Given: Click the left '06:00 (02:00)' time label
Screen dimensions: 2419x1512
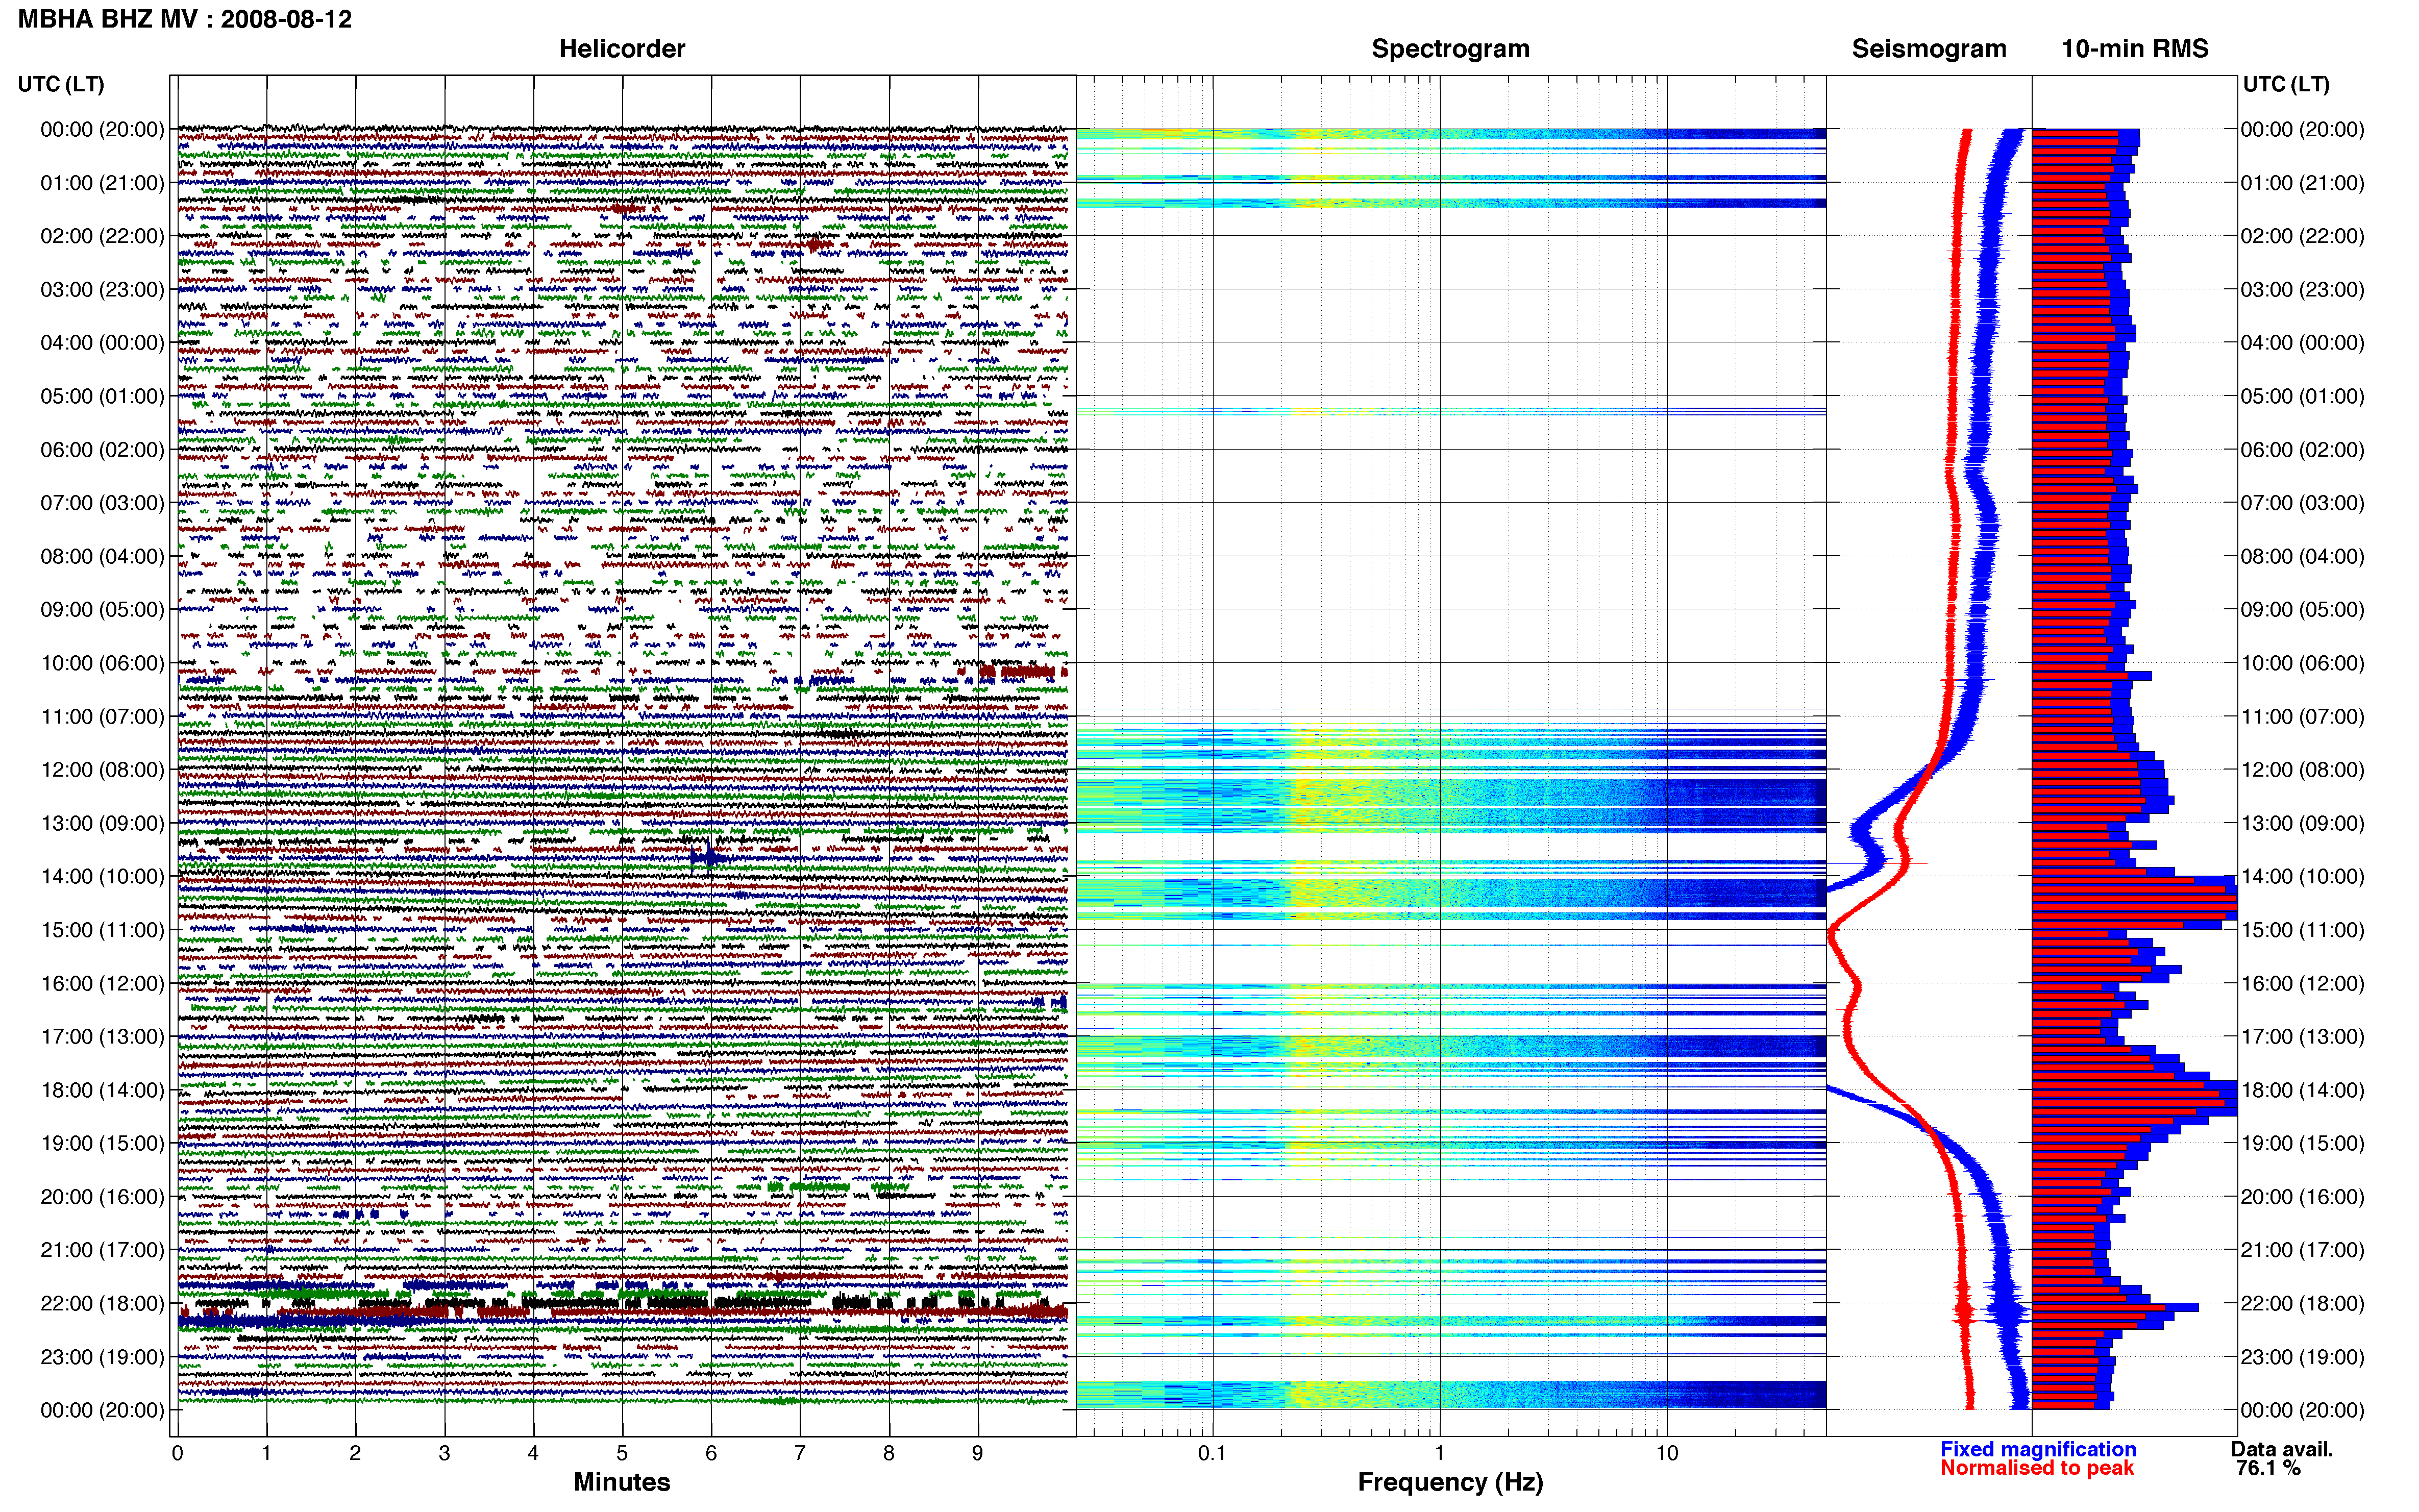Looking at the screenshot, I should [x=102, y=450].
